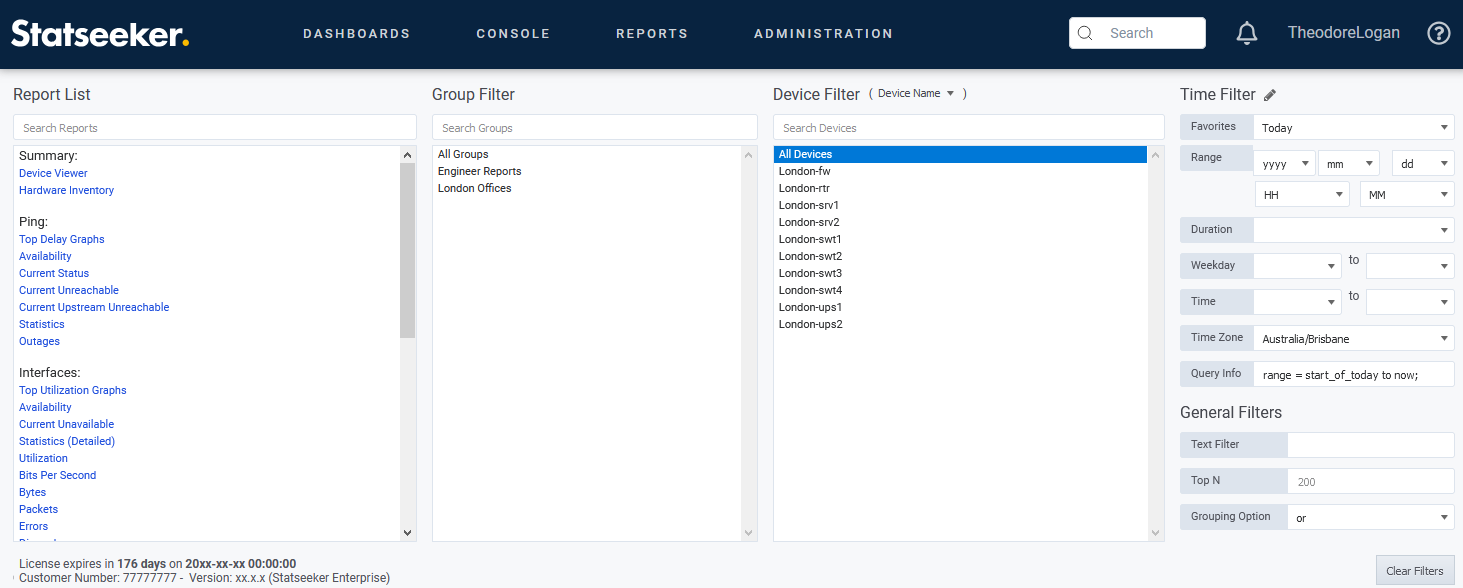Click the Statseeker logo
The height and width of the screenshot is (588, 1463).
100,34
